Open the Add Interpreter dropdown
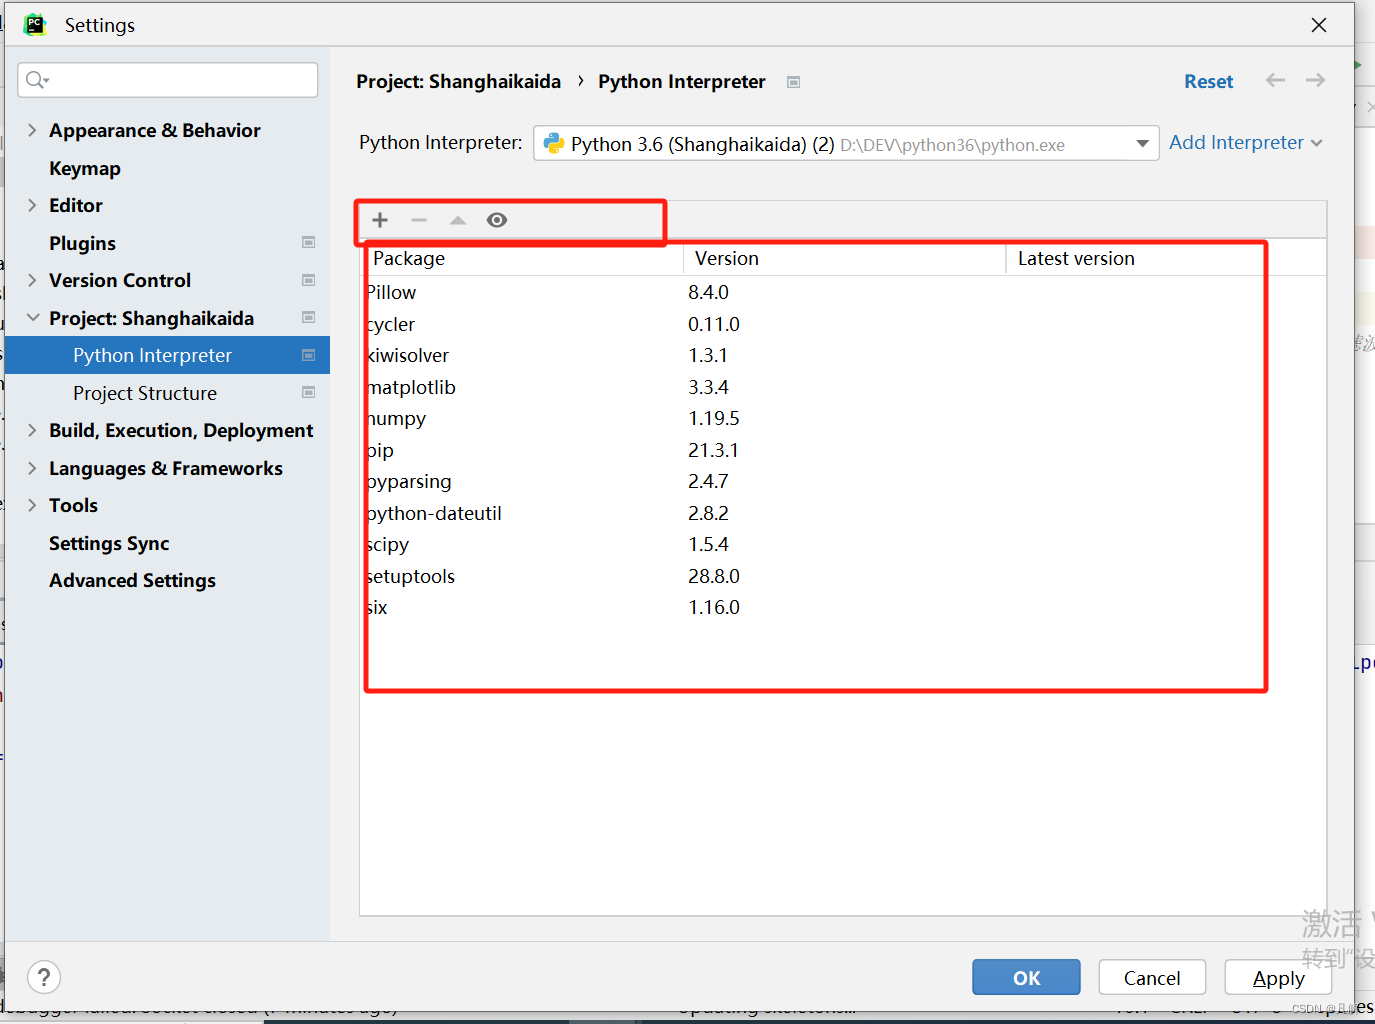Image resolution: width=1375 pixels, height=1024 pixels. pyautogui.click(x=1246, y=143)
